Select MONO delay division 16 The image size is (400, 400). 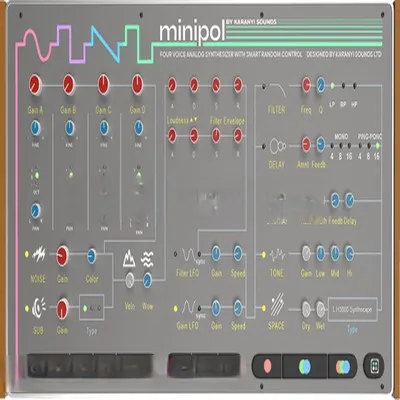pos(349,146)
